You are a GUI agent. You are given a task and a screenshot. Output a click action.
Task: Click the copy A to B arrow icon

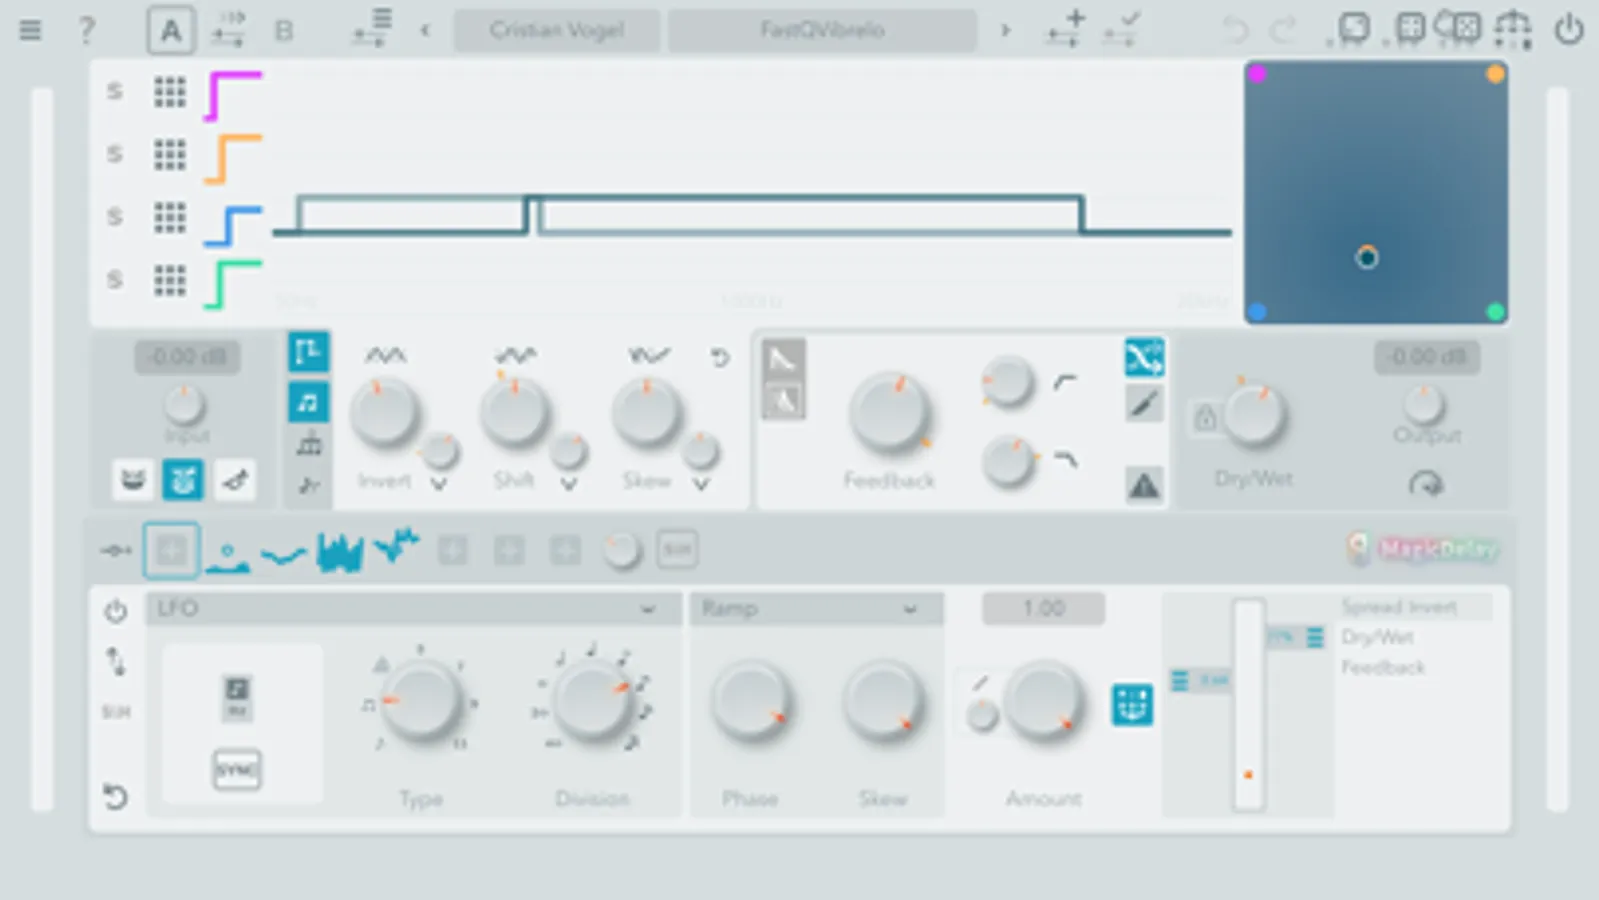pos(229,30)
